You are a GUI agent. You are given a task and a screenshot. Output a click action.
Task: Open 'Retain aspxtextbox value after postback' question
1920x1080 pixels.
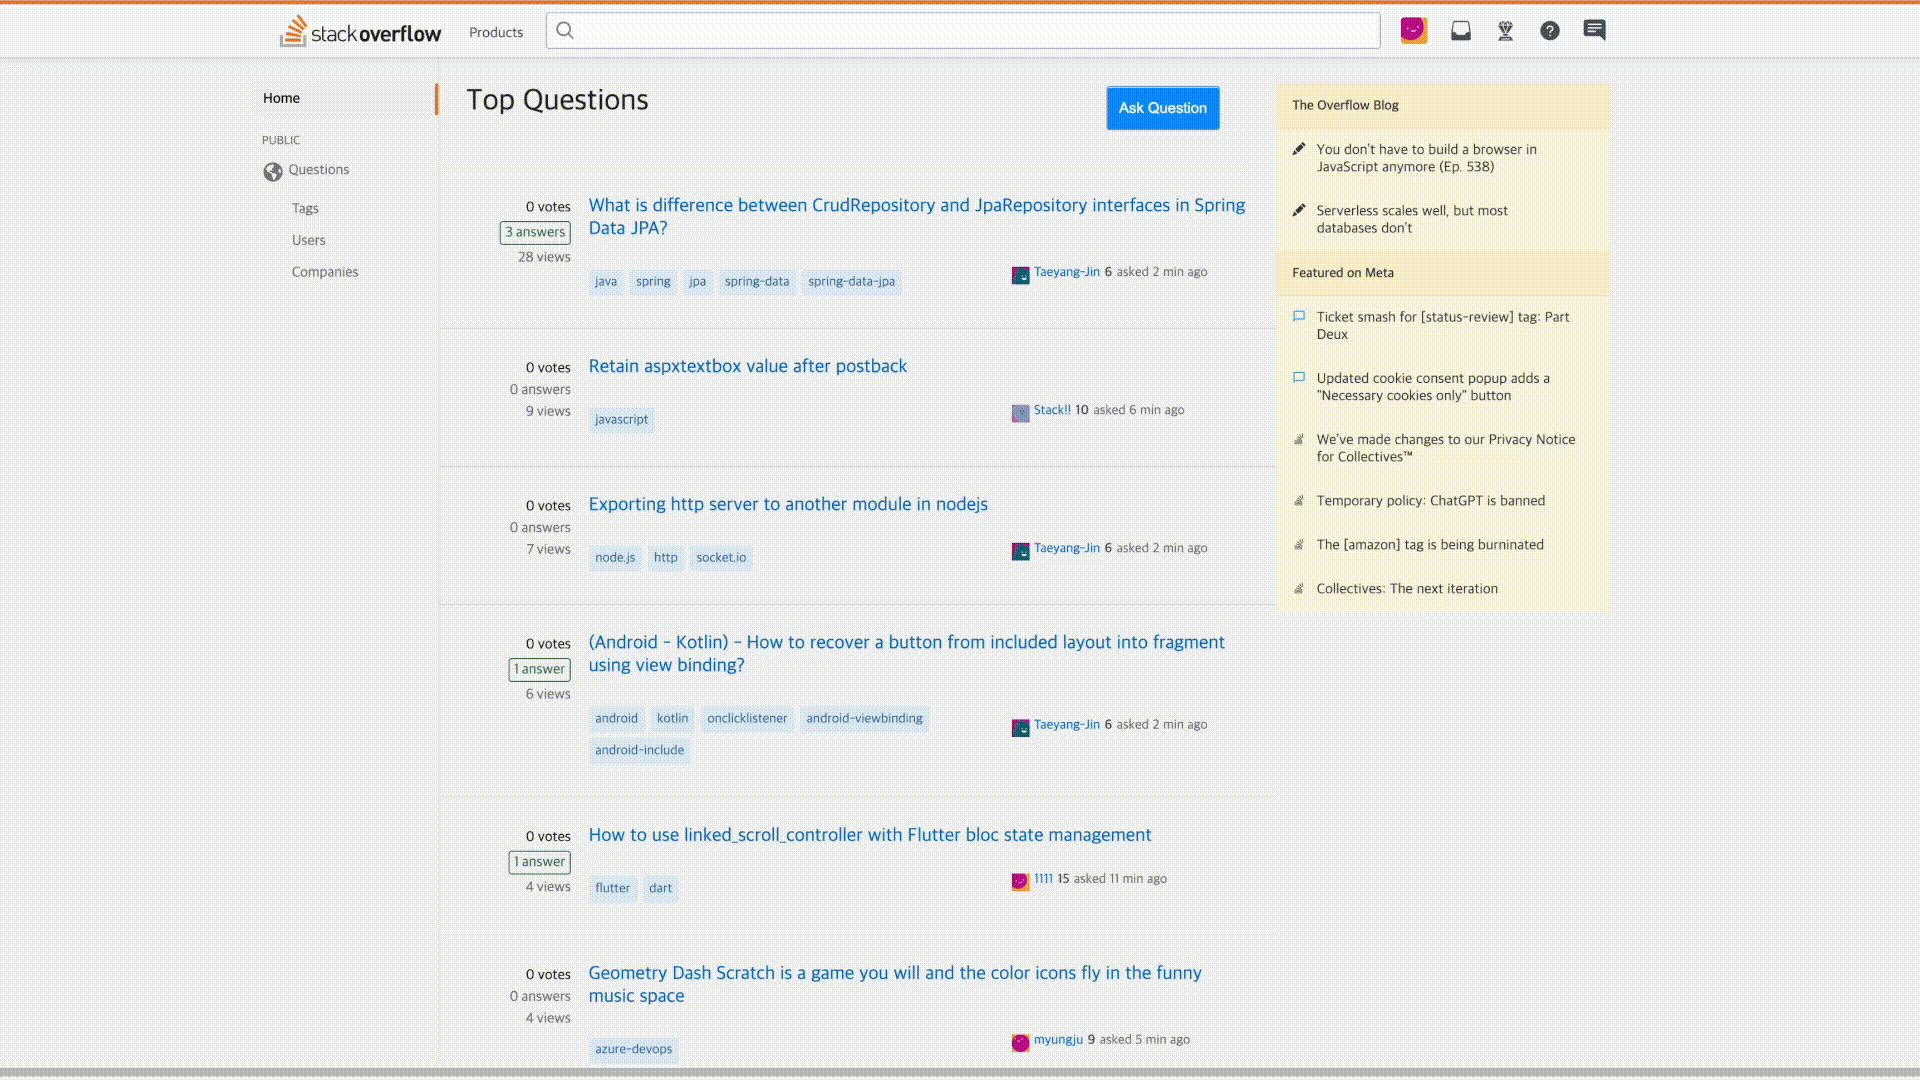click(747, 366)
